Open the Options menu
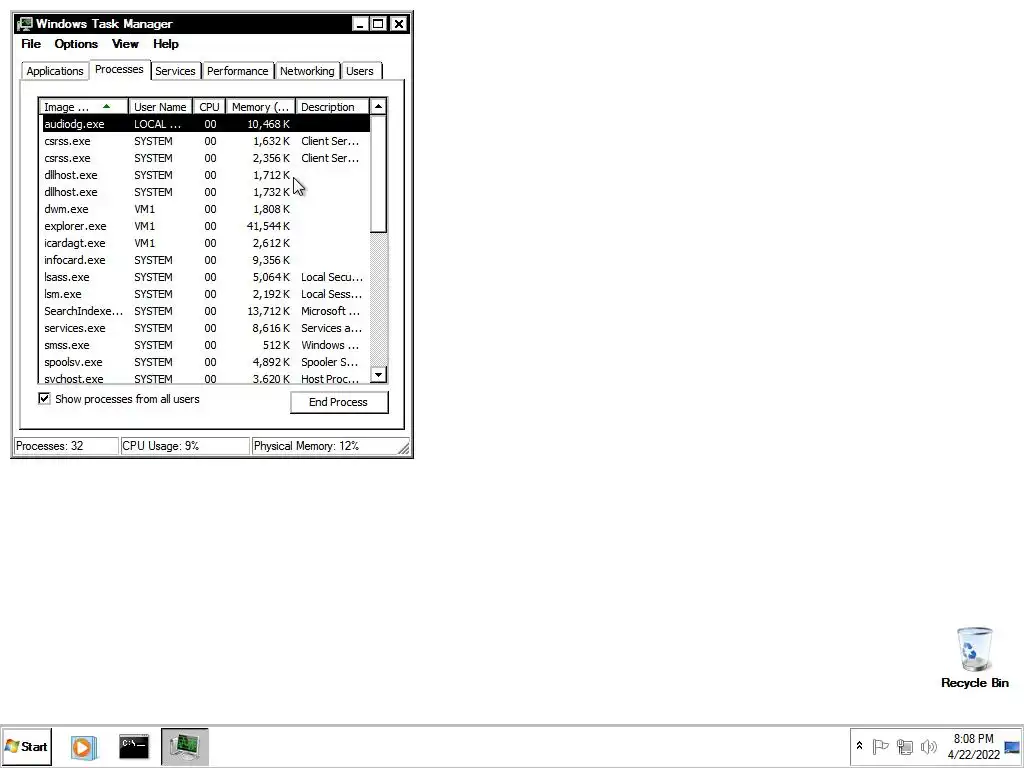1024x768 pixels. pyautogui.click(x=76, y=44)
